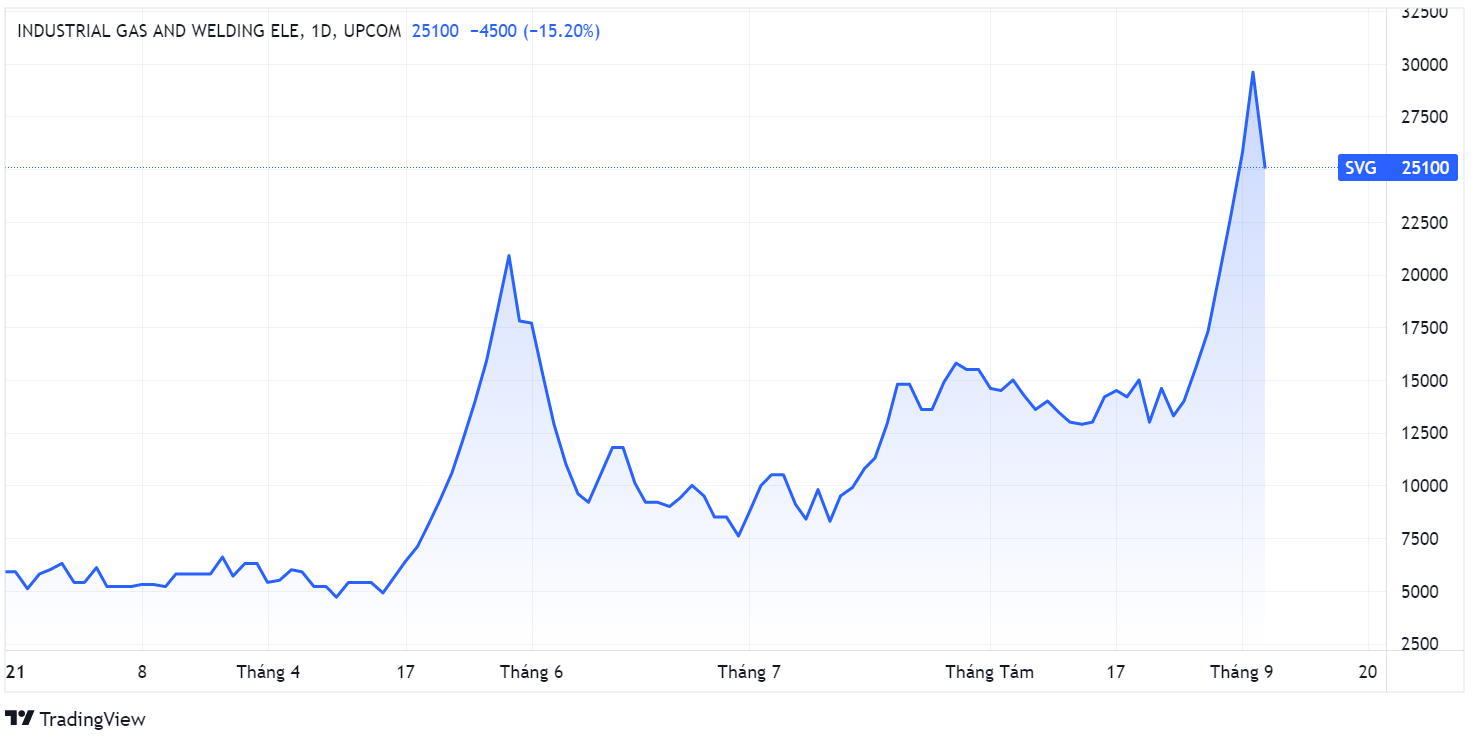Click the 10000 price scale label

(x=1426, y=486)
